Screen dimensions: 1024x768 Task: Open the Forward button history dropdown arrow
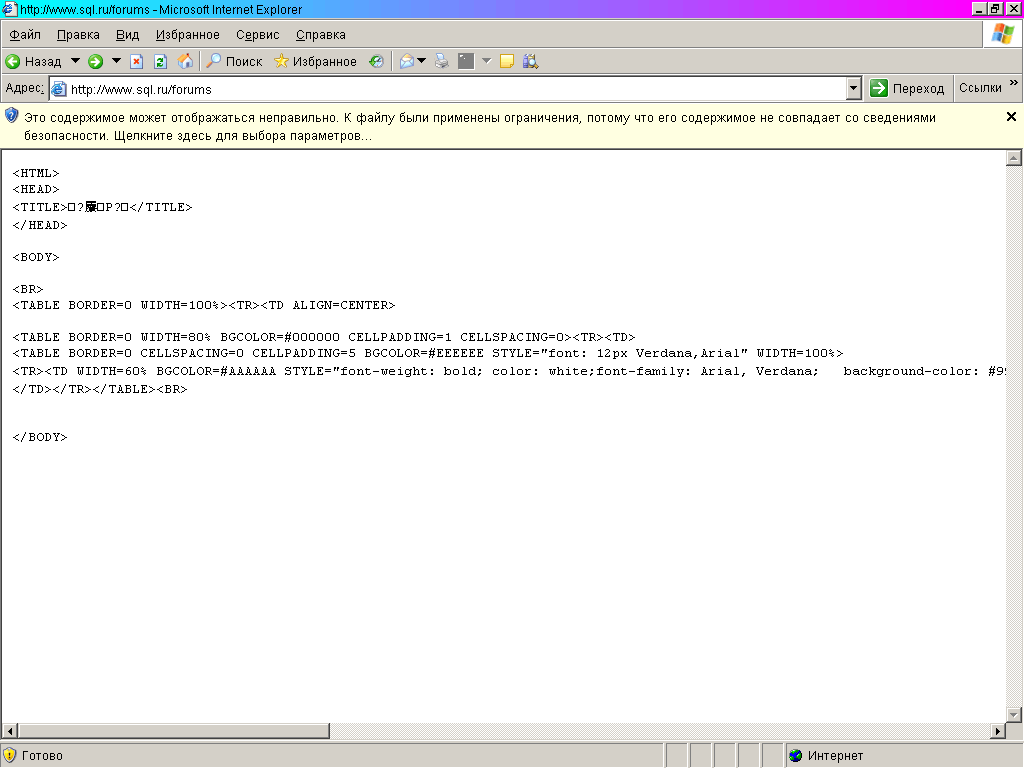point(116,62)
